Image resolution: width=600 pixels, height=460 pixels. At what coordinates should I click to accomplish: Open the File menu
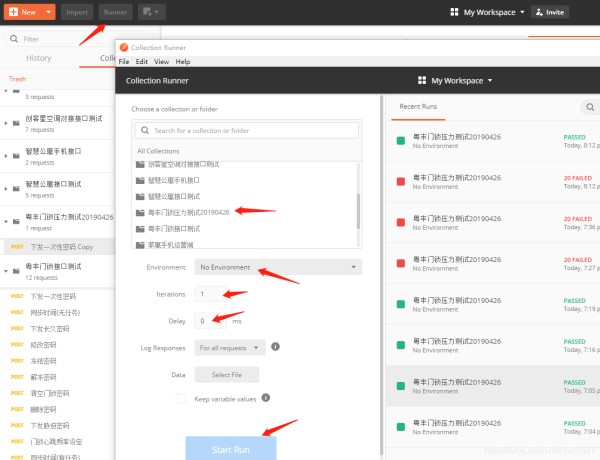click(x=124, y=62)
